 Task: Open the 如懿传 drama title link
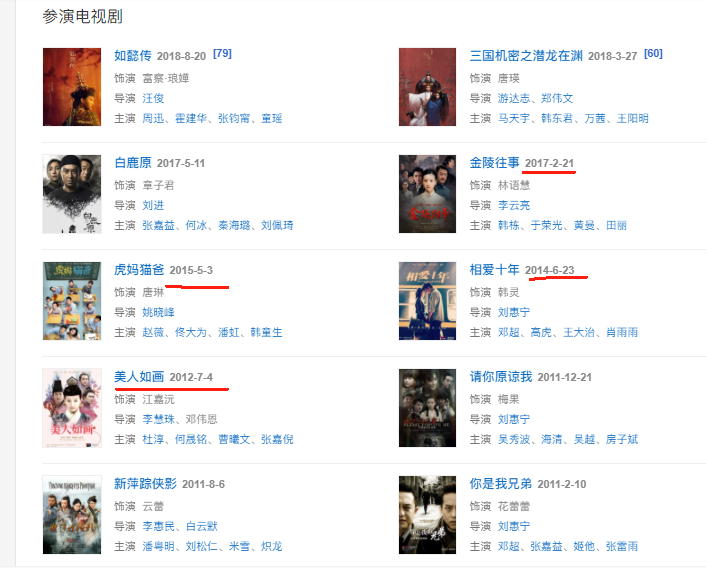tap(133, 55)
